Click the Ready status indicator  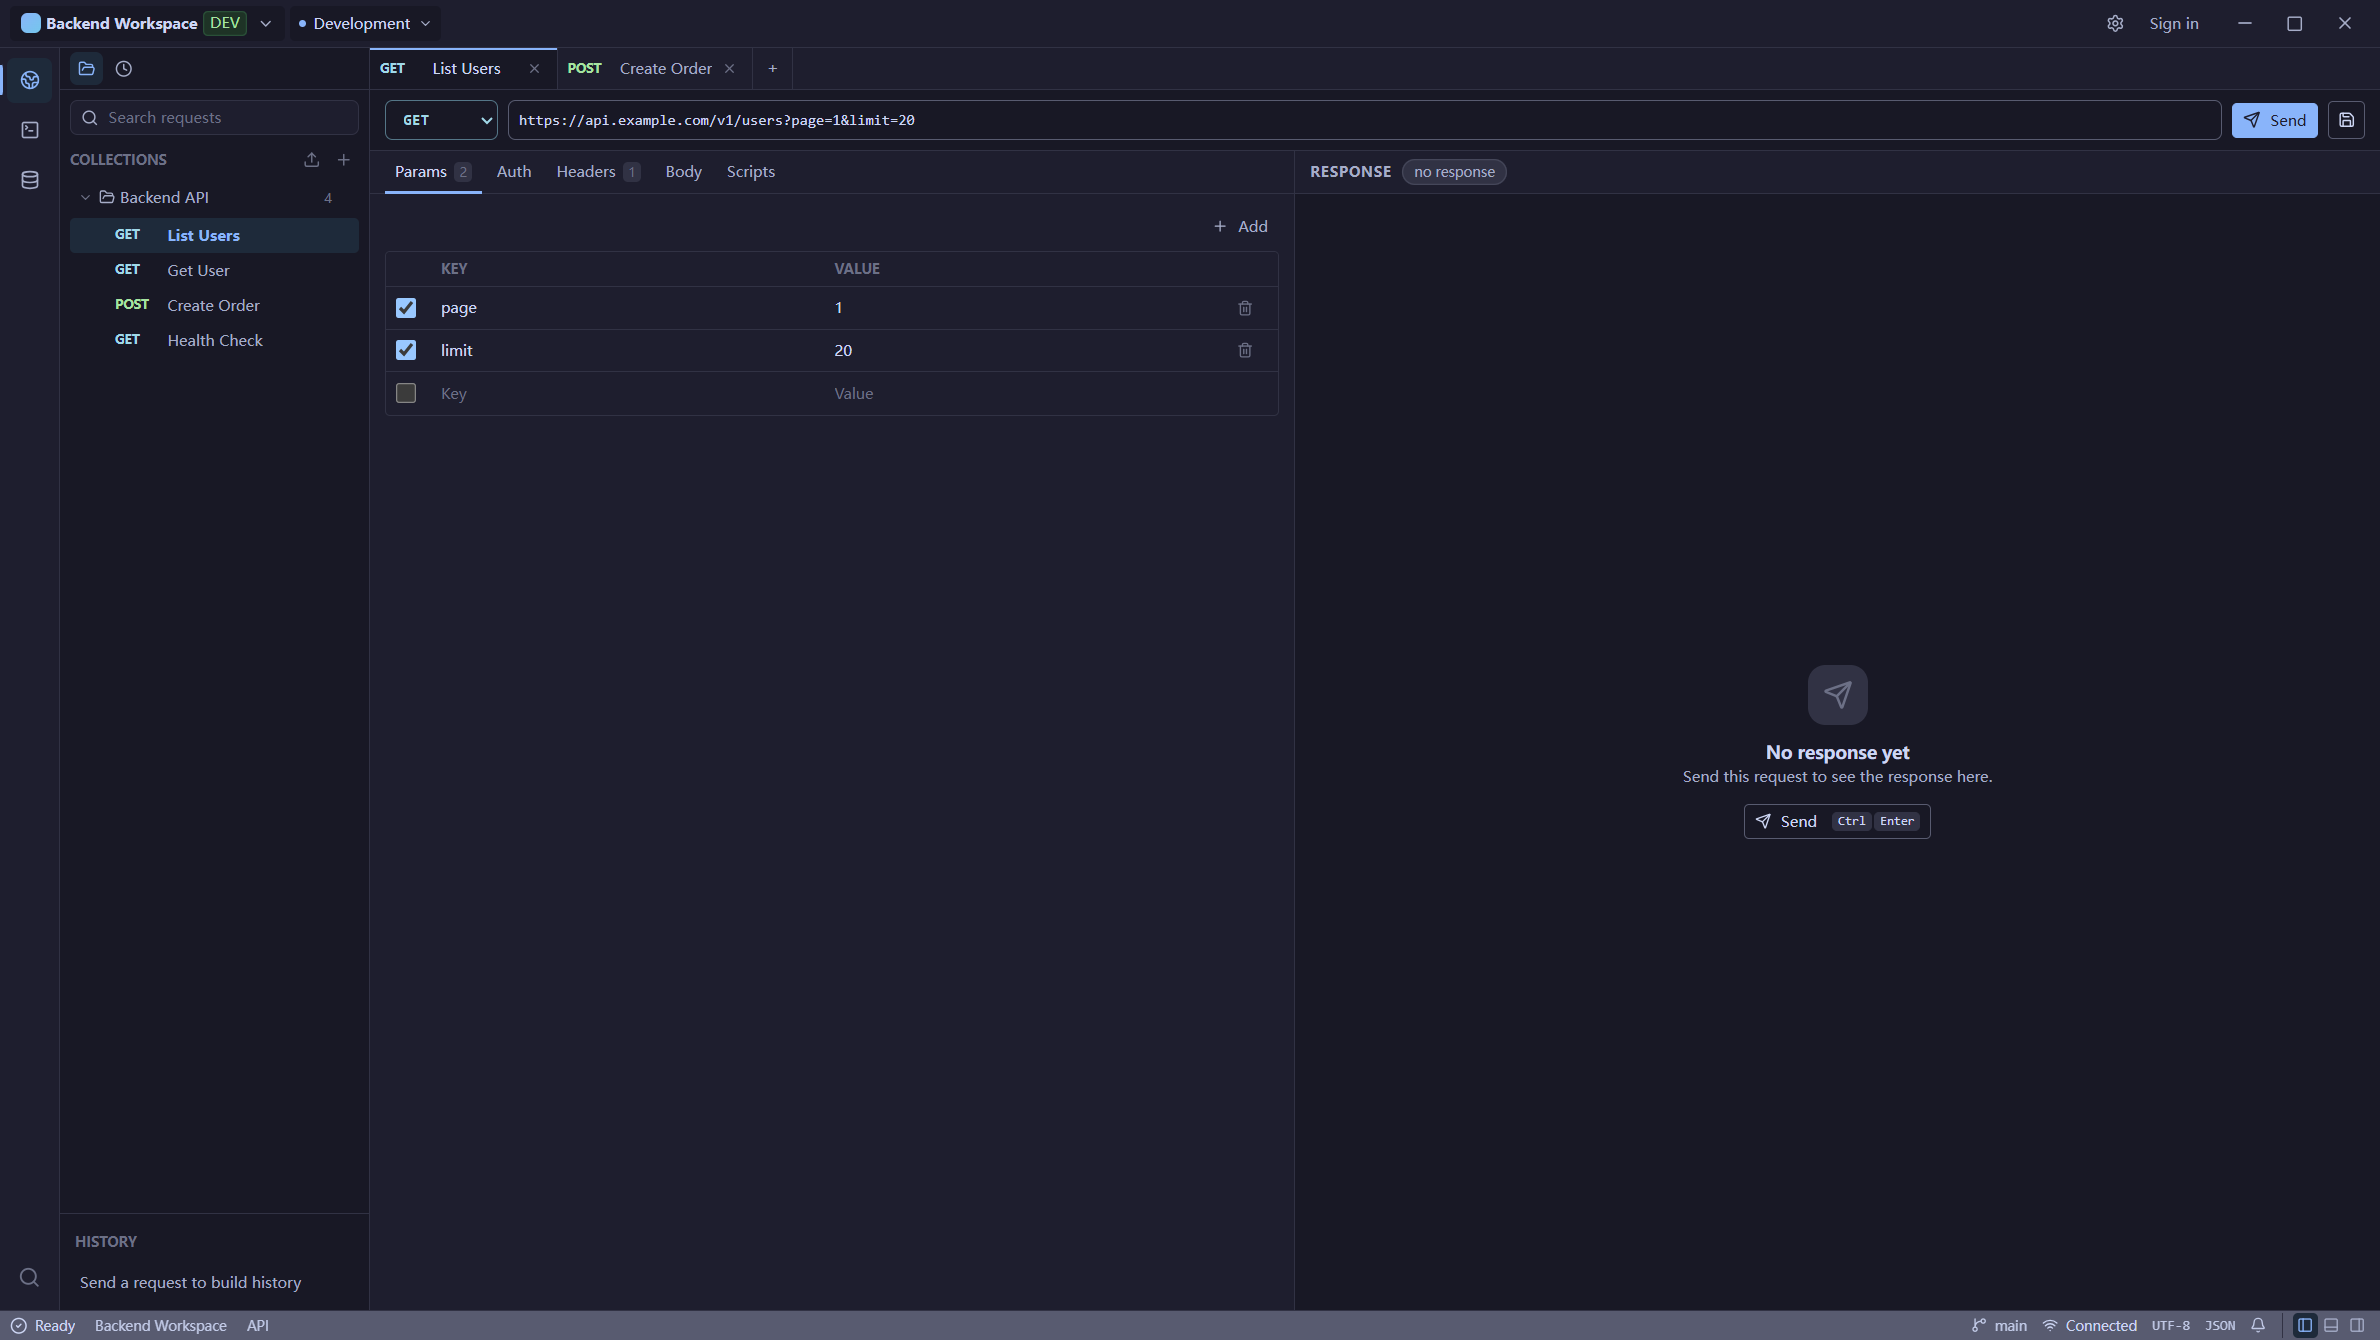point(43,1326)
